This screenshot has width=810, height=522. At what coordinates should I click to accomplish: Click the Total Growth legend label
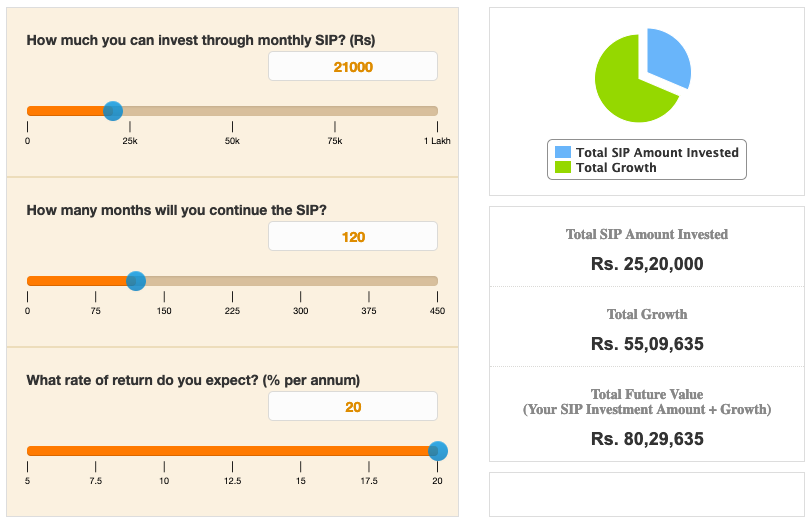pyautogui.click(x=616, y=167)
